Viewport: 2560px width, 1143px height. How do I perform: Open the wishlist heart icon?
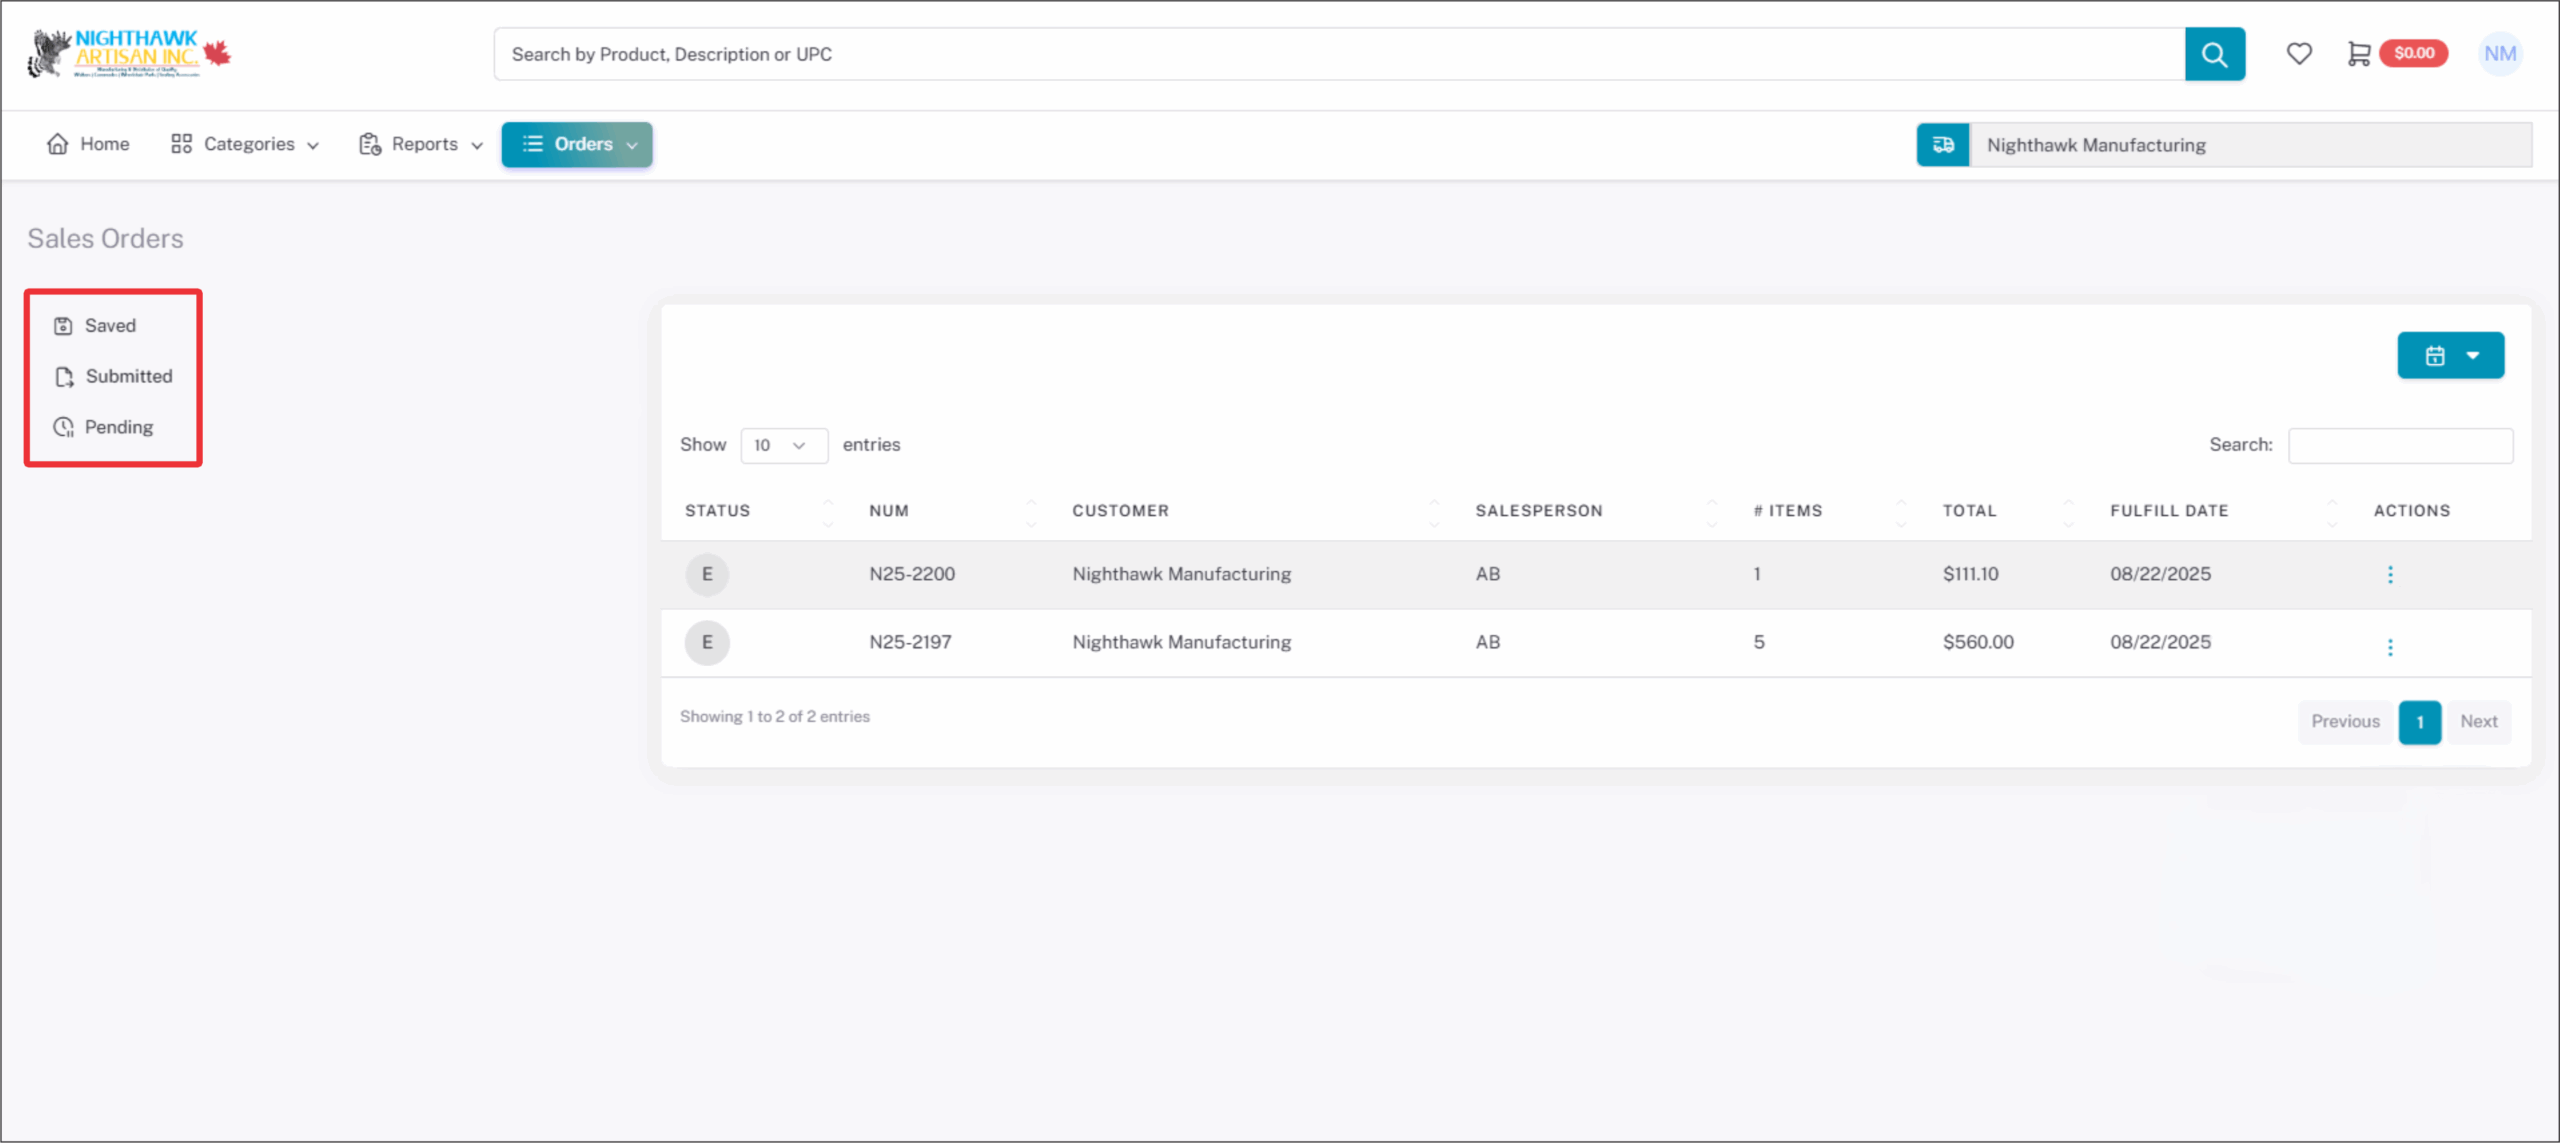pyautogui.click(x=2299, y=54)
